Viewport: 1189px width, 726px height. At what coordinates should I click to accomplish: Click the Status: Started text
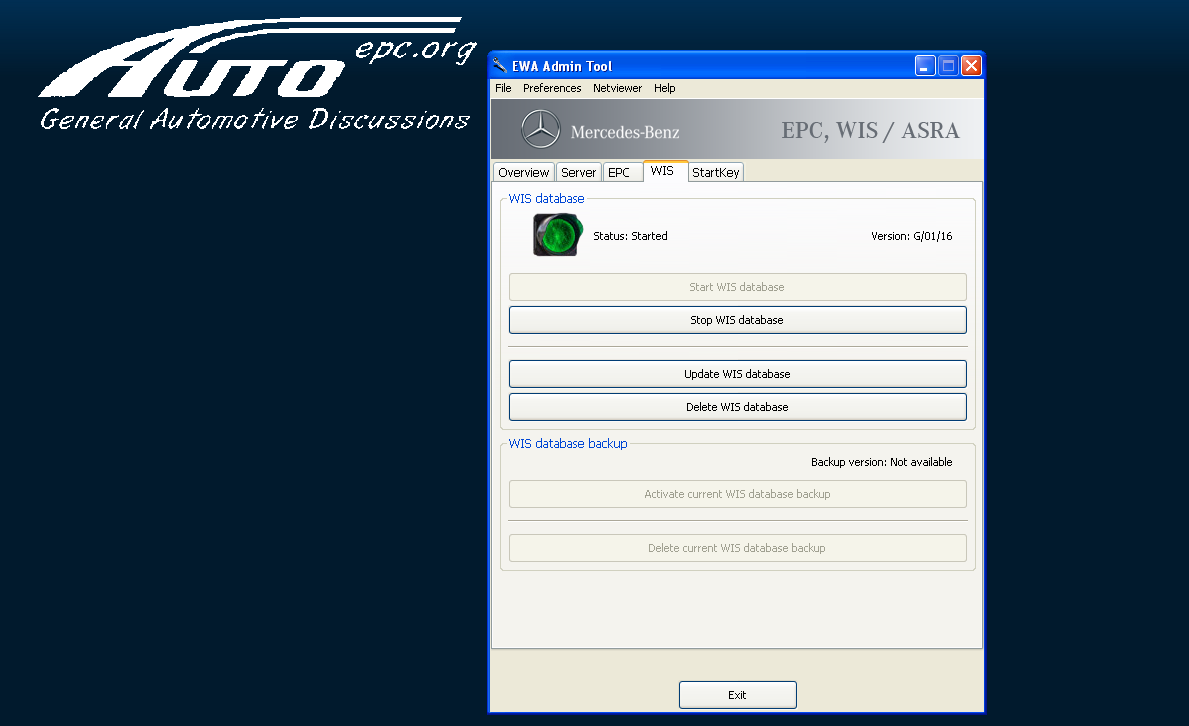(x=630, y=236)
